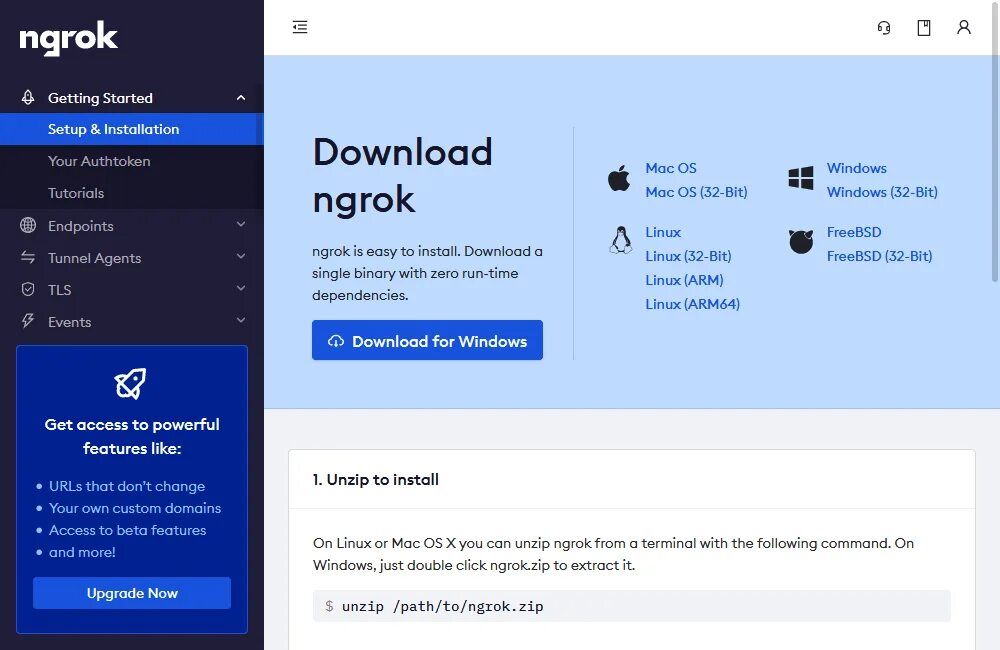Viewport: 1000px width, 650px height.
Task: Click the Download for Windows button
Action: [x=427, y=340]
